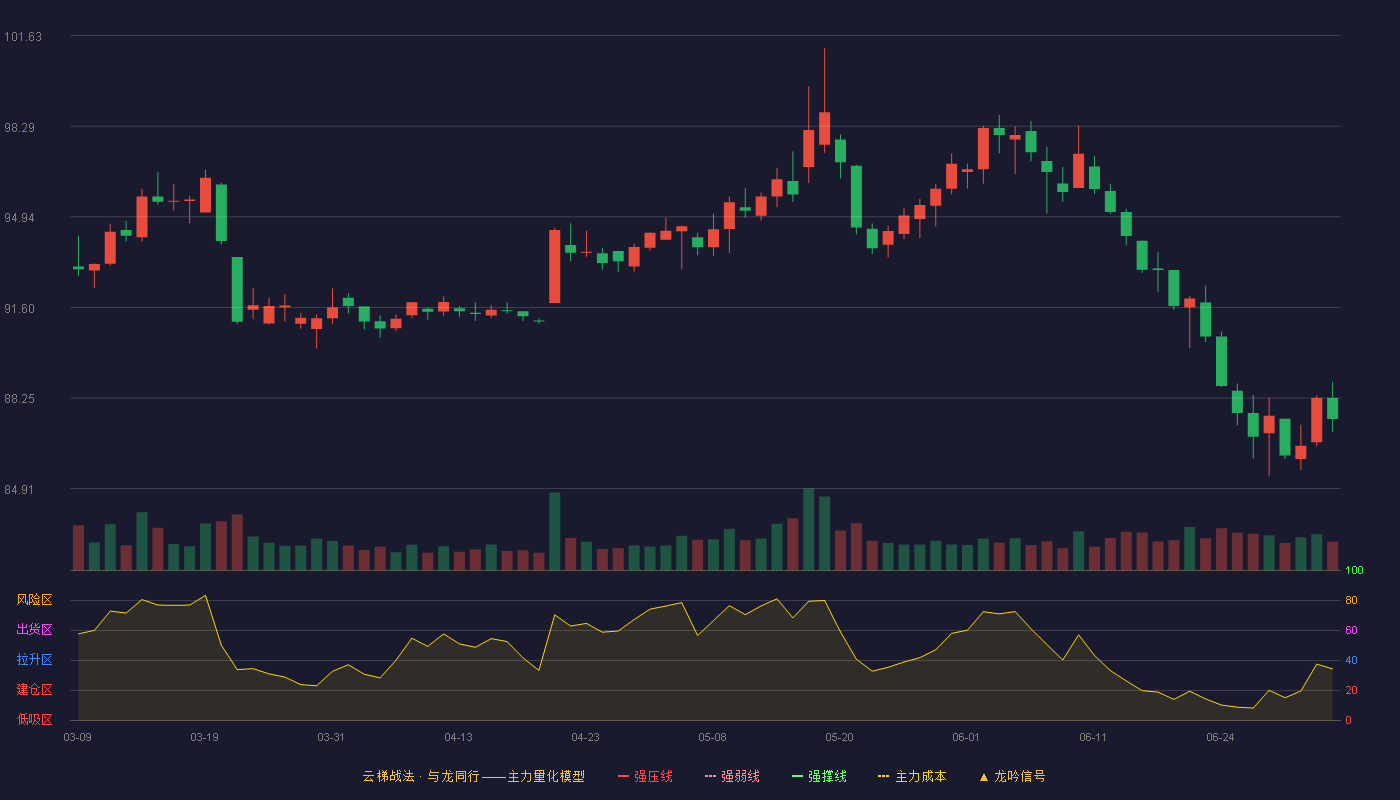1400x800 pixels.
Task: Click the 04-13 date label
Action: coord(458,737)
